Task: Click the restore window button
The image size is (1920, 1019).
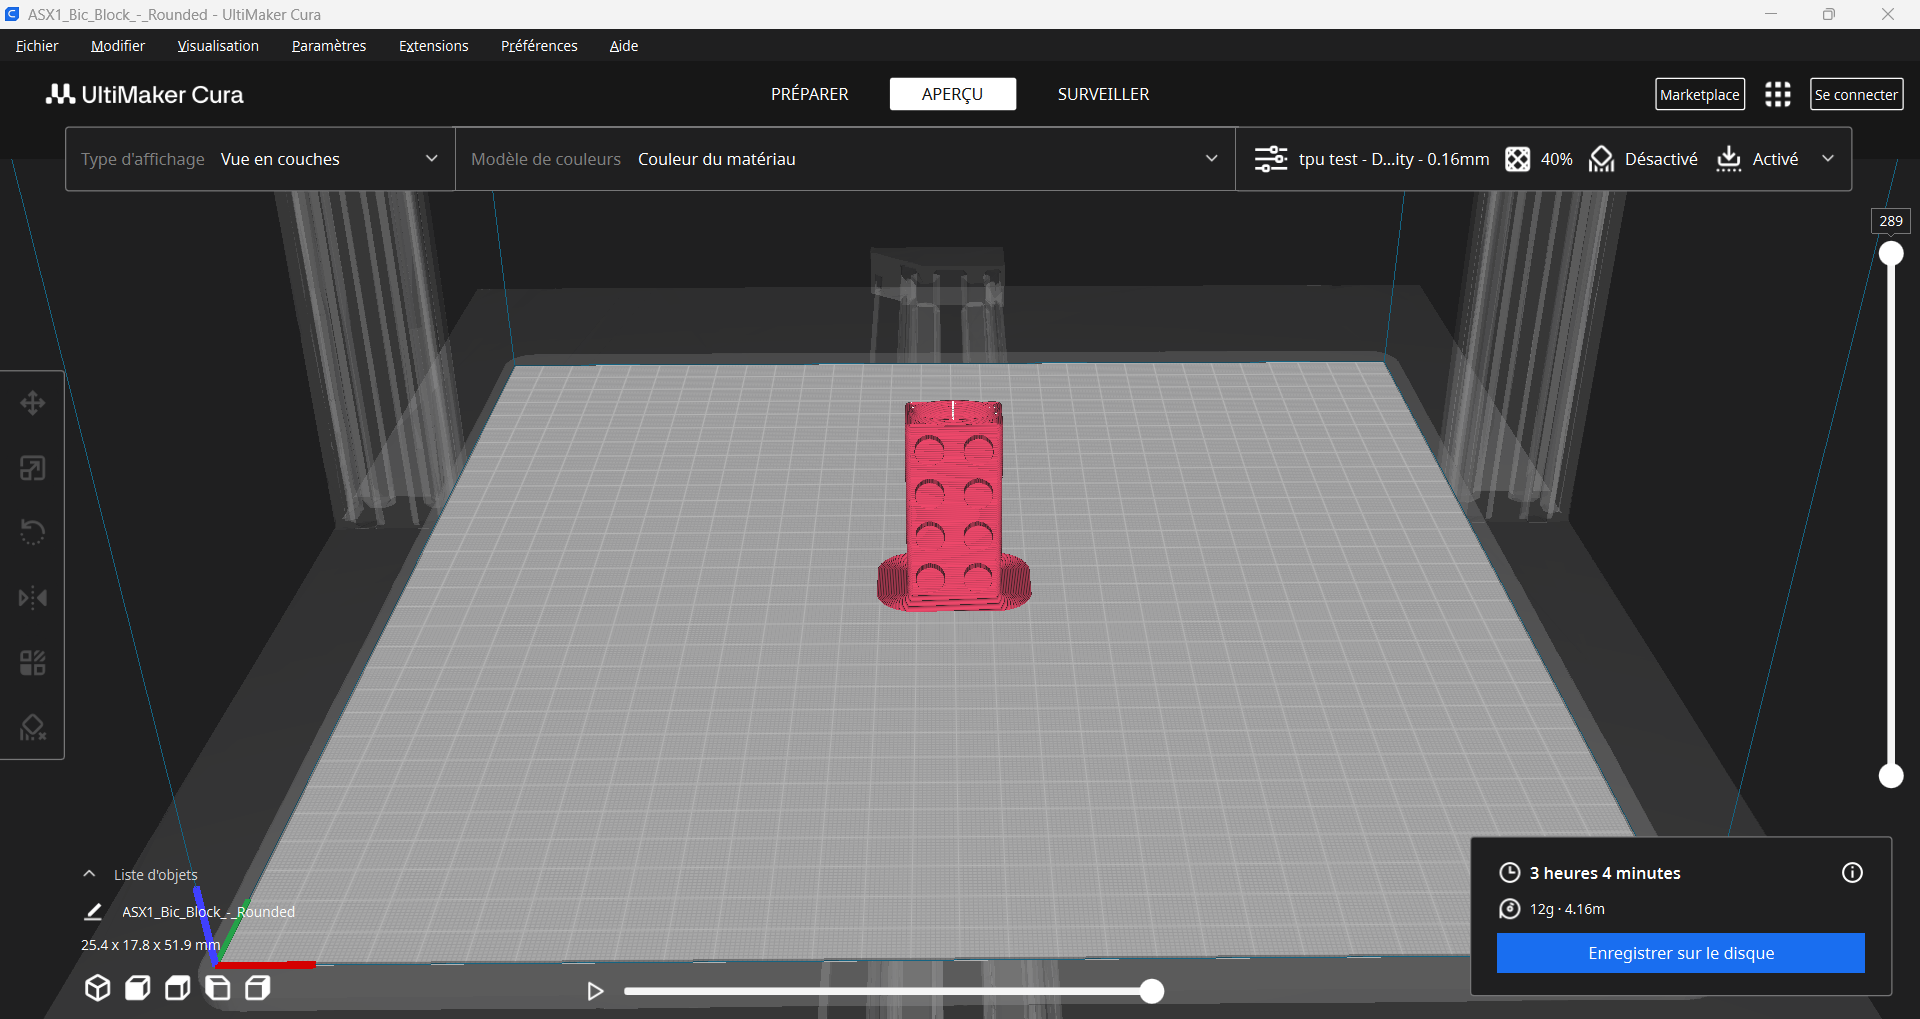Action: [x=1829, y=14]
